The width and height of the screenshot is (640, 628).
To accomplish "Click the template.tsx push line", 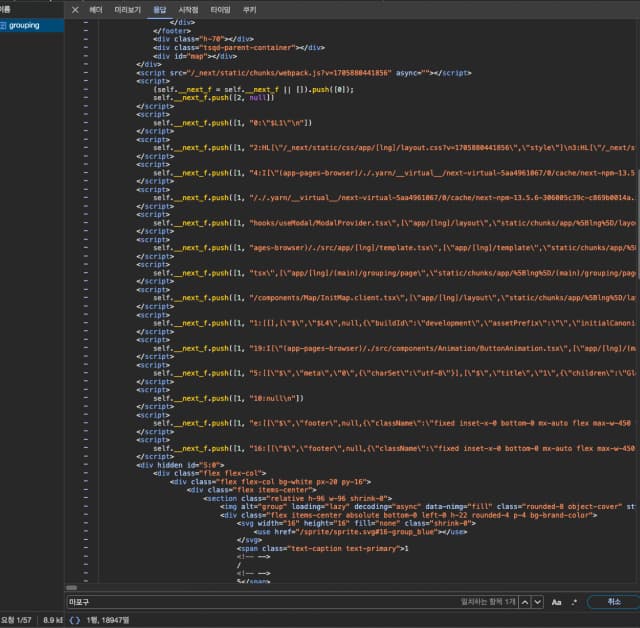I will [x=394, y=248].
